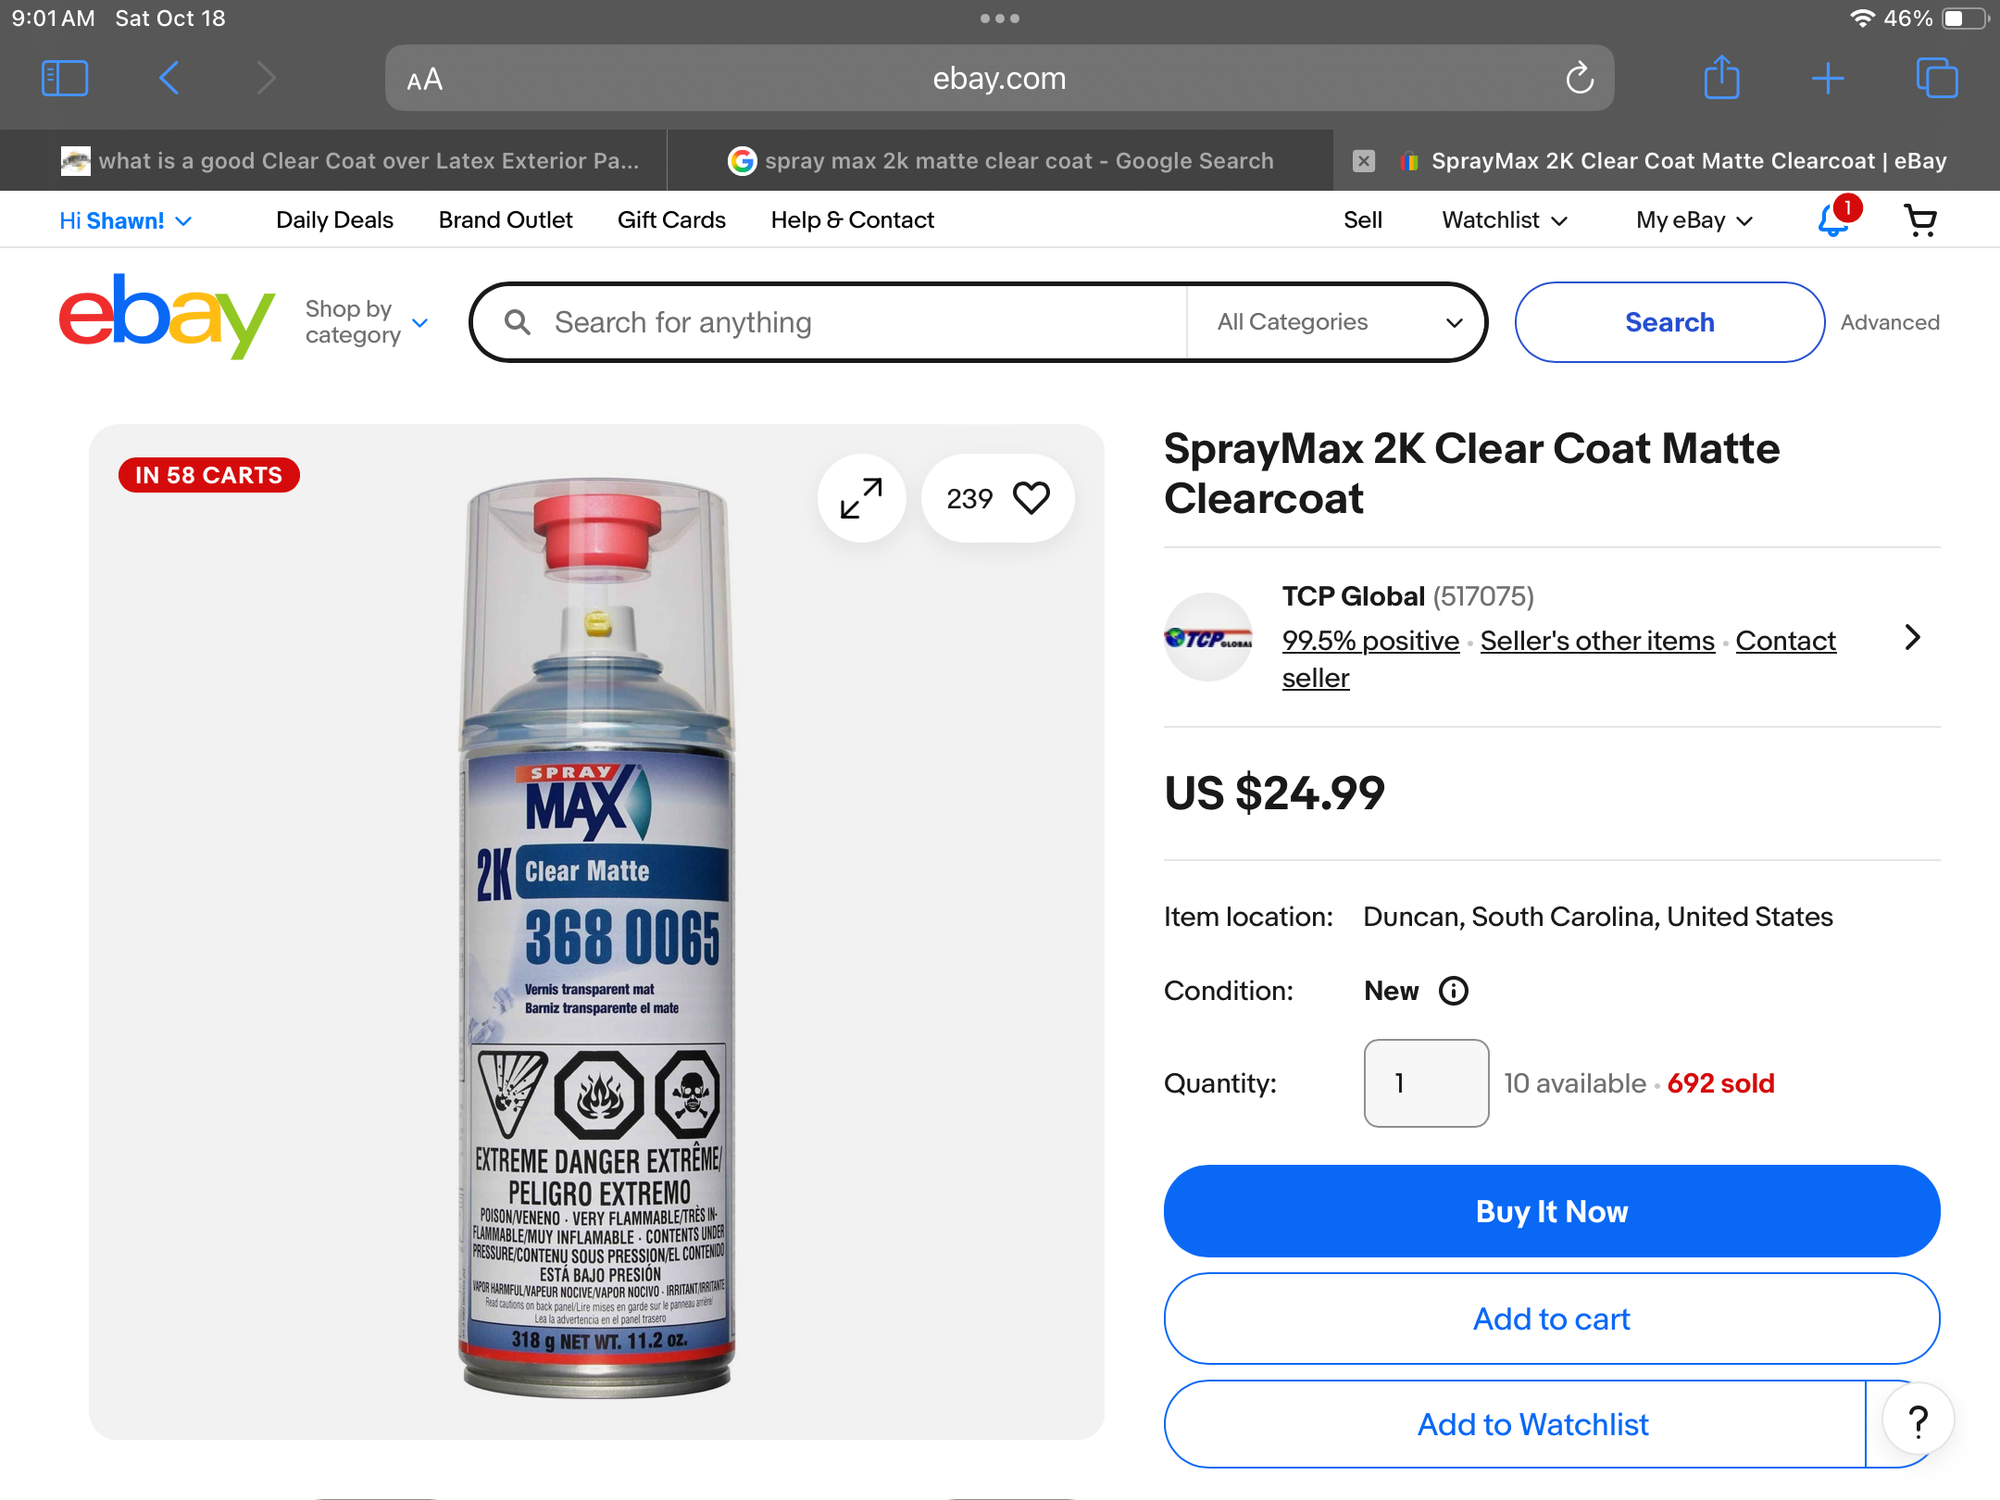
Task: Tap the Safari share icon
Action: click(x=1721, y=78)
